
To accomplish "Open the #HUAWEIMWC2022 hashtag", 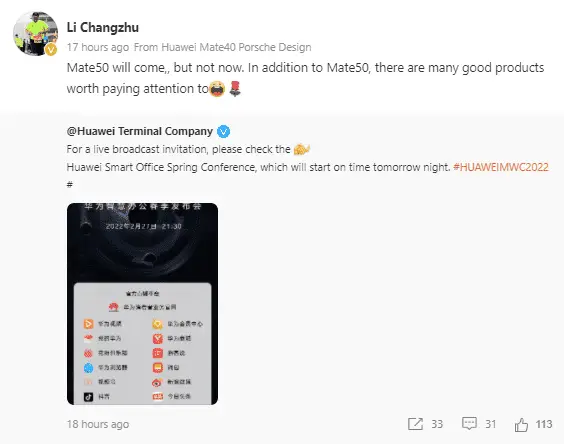I will coord(501,167).
